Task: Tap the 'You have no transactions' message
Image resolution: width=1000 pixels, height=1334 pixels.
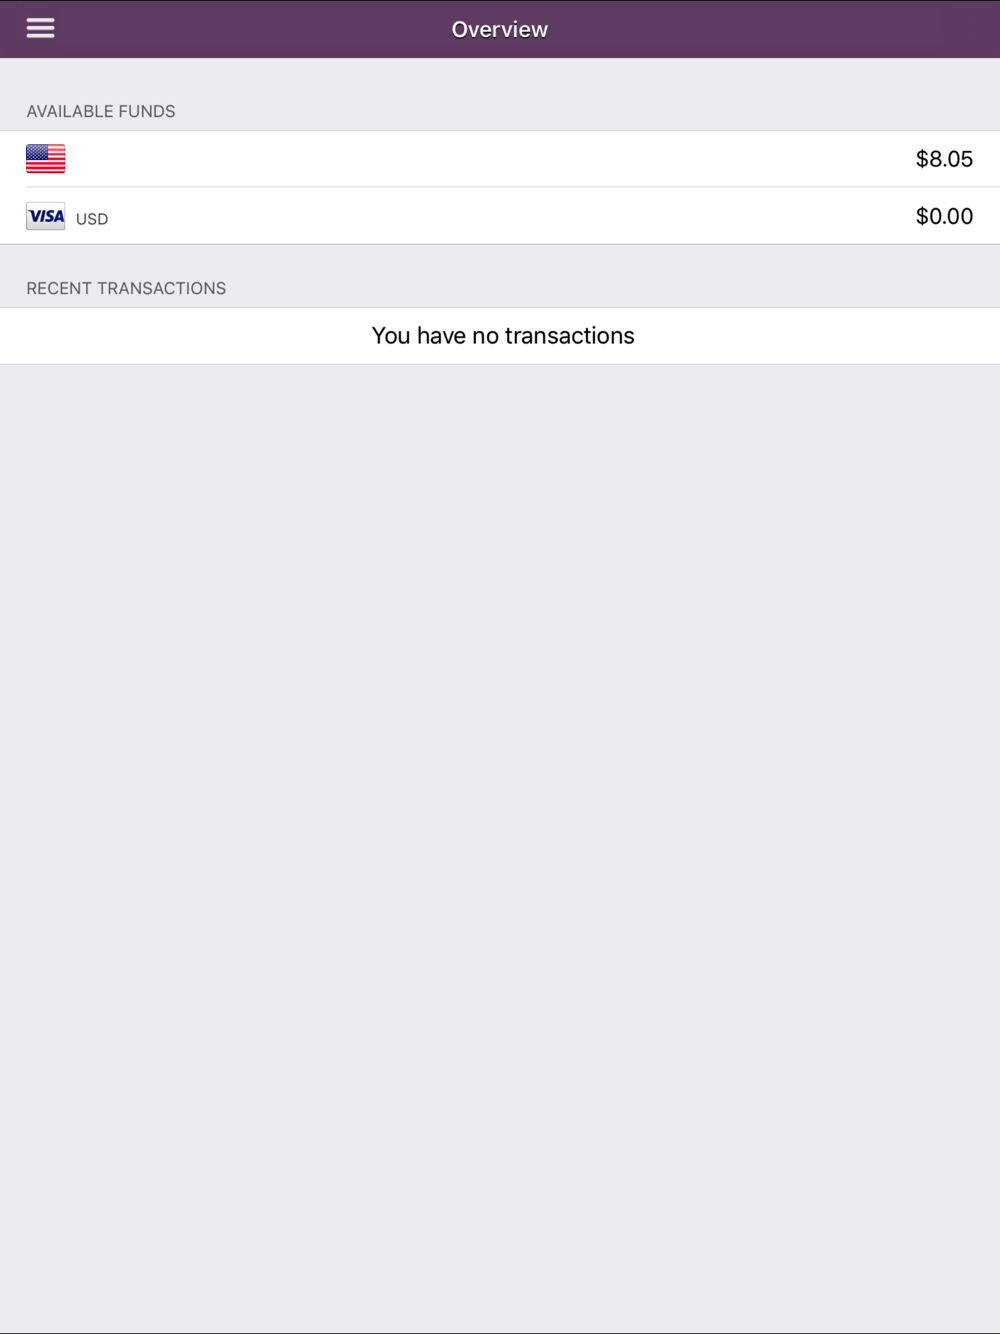Action: (503, 335)
